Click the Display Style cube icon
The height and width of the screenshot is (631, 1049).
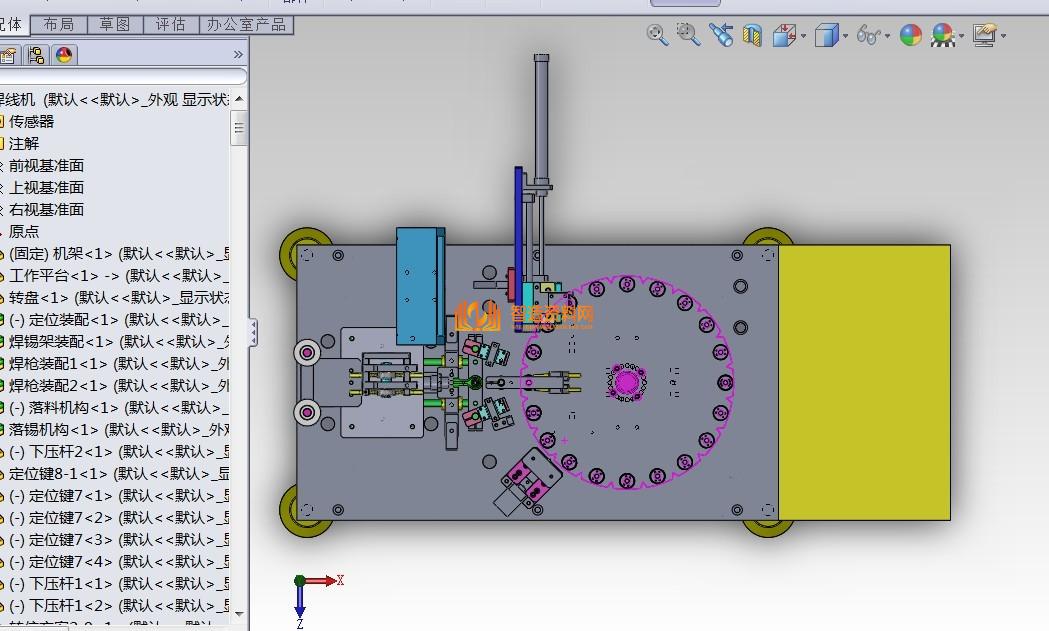[x=826, y=37]
